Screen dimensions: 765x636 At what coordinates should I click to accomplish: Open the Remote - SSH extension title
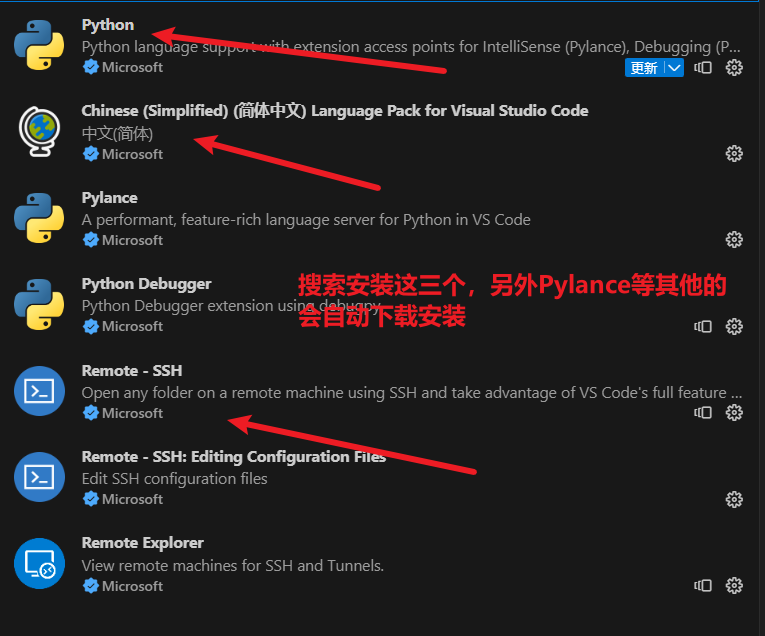[x=132, y=371]
